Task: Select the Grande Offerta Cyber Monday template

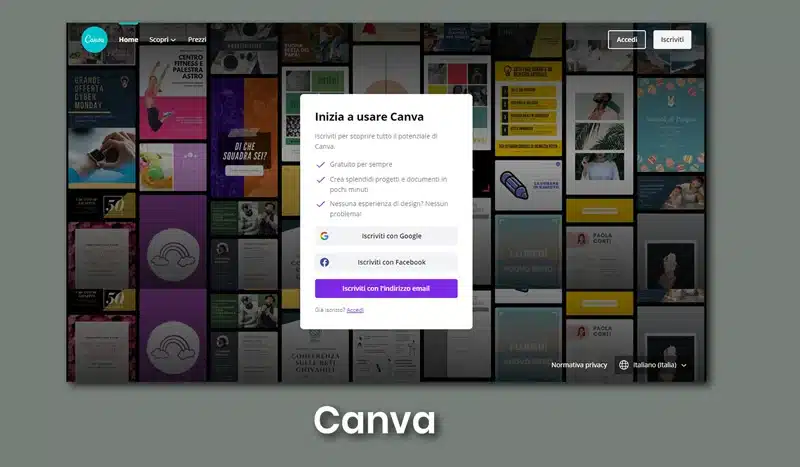Action: (102, 128)
